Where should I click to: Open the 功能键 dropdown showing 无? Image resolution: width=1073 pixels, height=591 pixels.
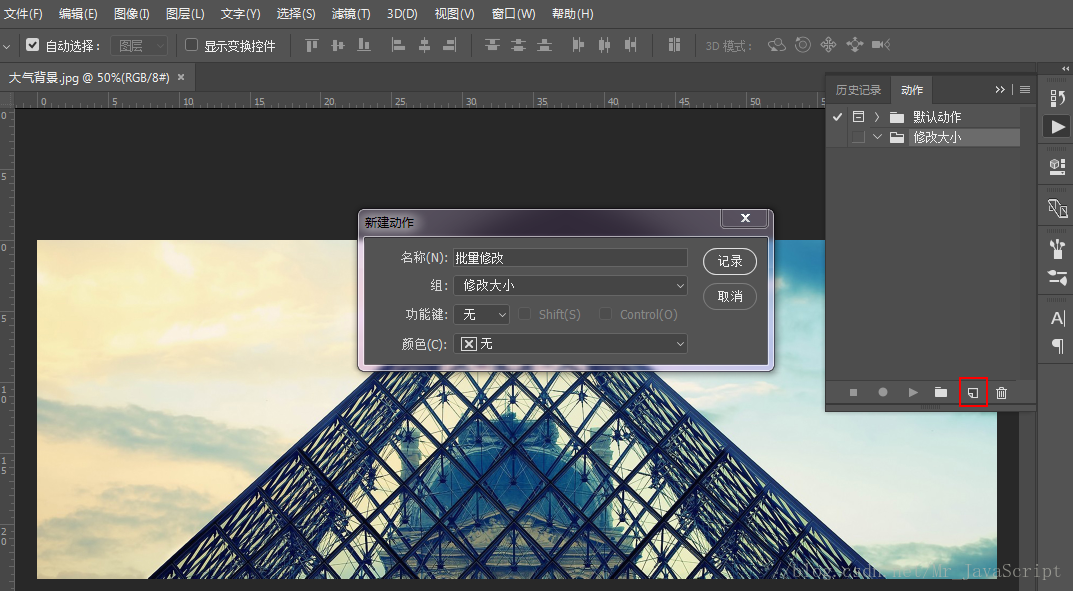(x=482, y=314)
